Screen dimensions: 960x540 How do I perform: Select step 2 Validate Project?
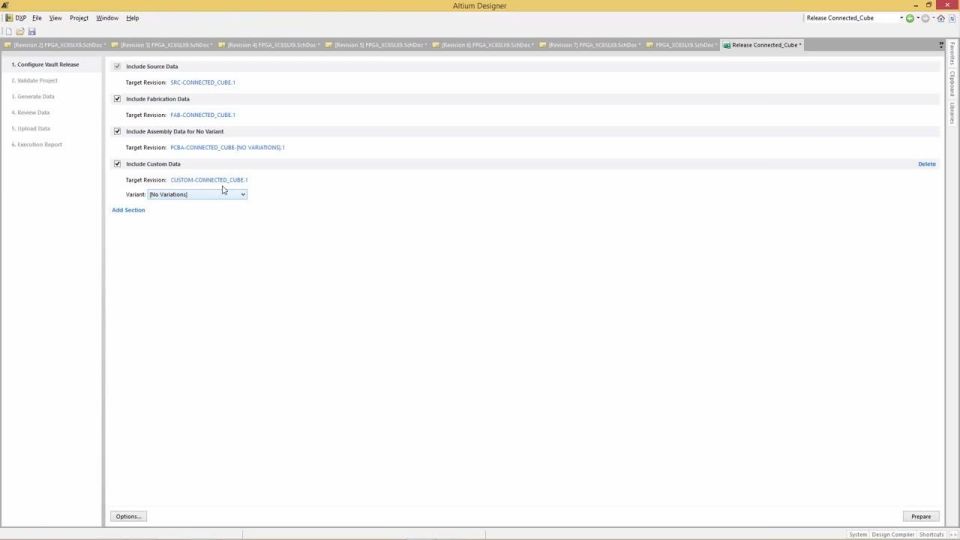[34, 80]
